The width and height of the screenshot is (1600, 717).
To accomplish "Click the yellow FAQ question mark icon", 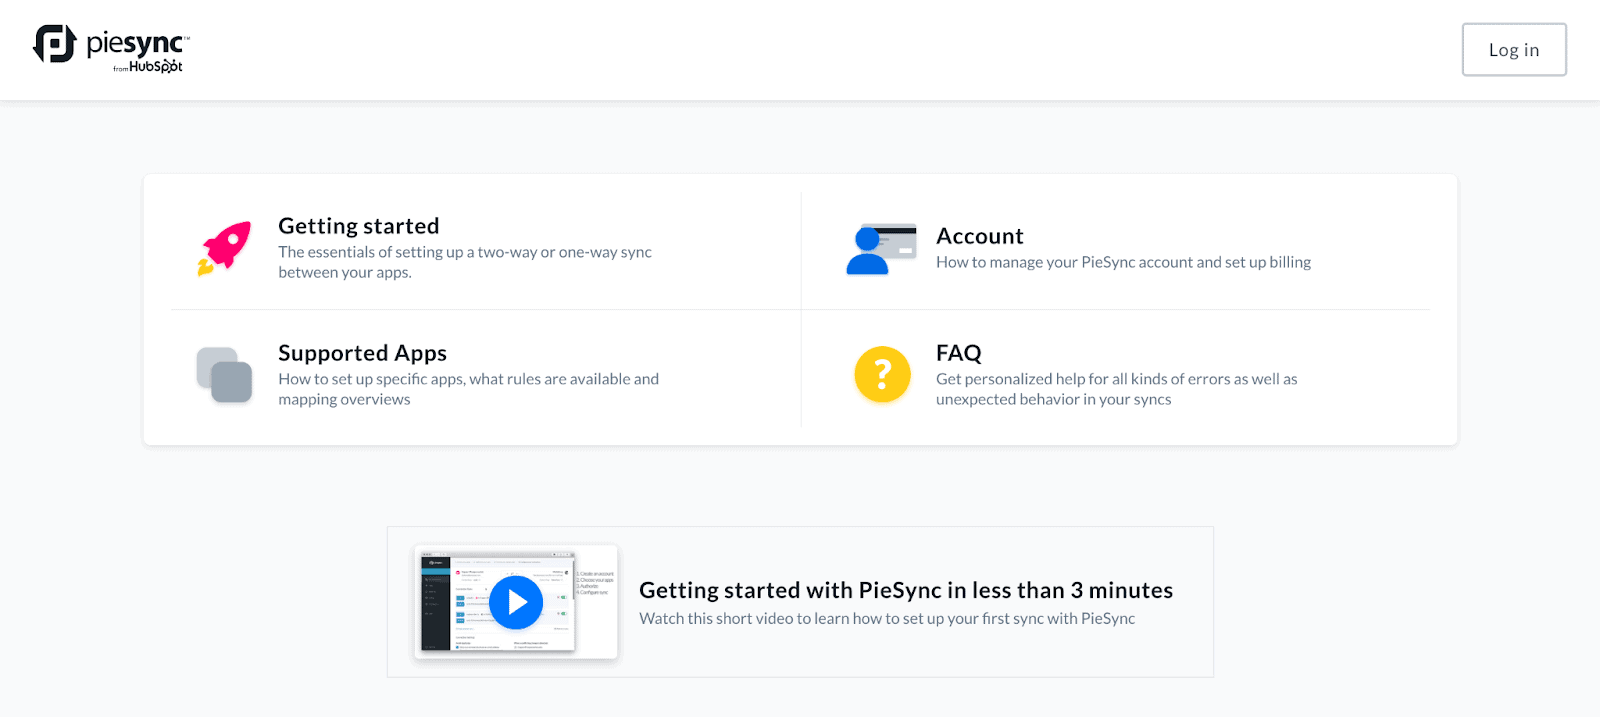I will (882, 375).
